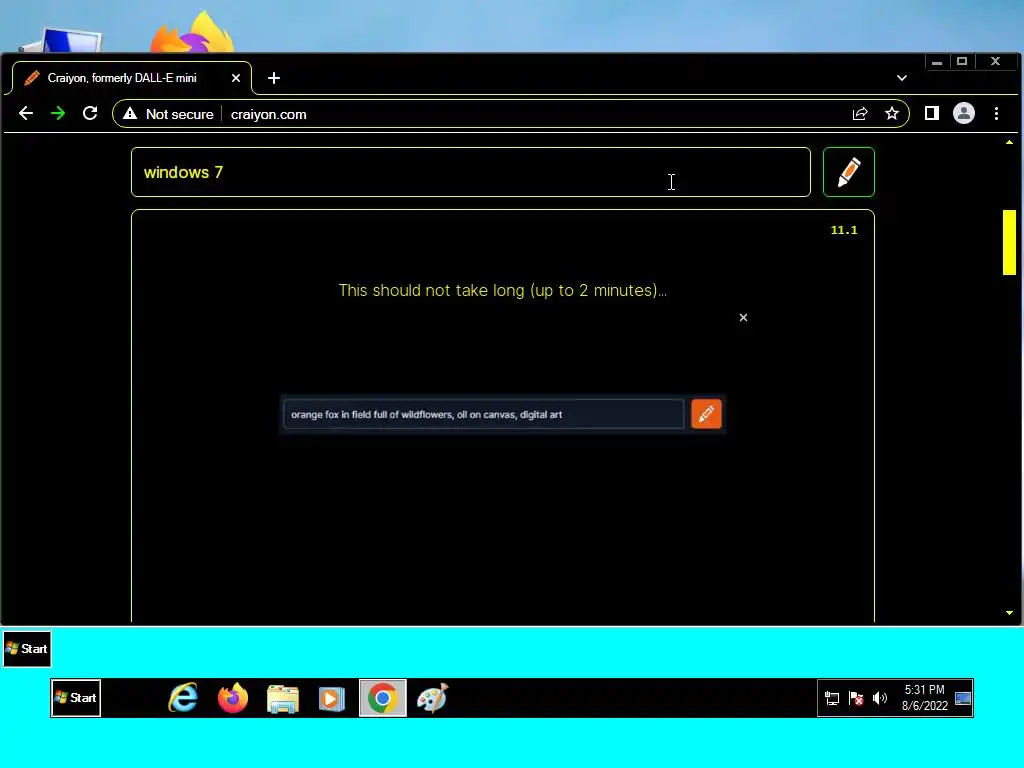Open File Explorer from the taskbar
The width and height of the screenshot is (1024, 768).
pos(283,699)
